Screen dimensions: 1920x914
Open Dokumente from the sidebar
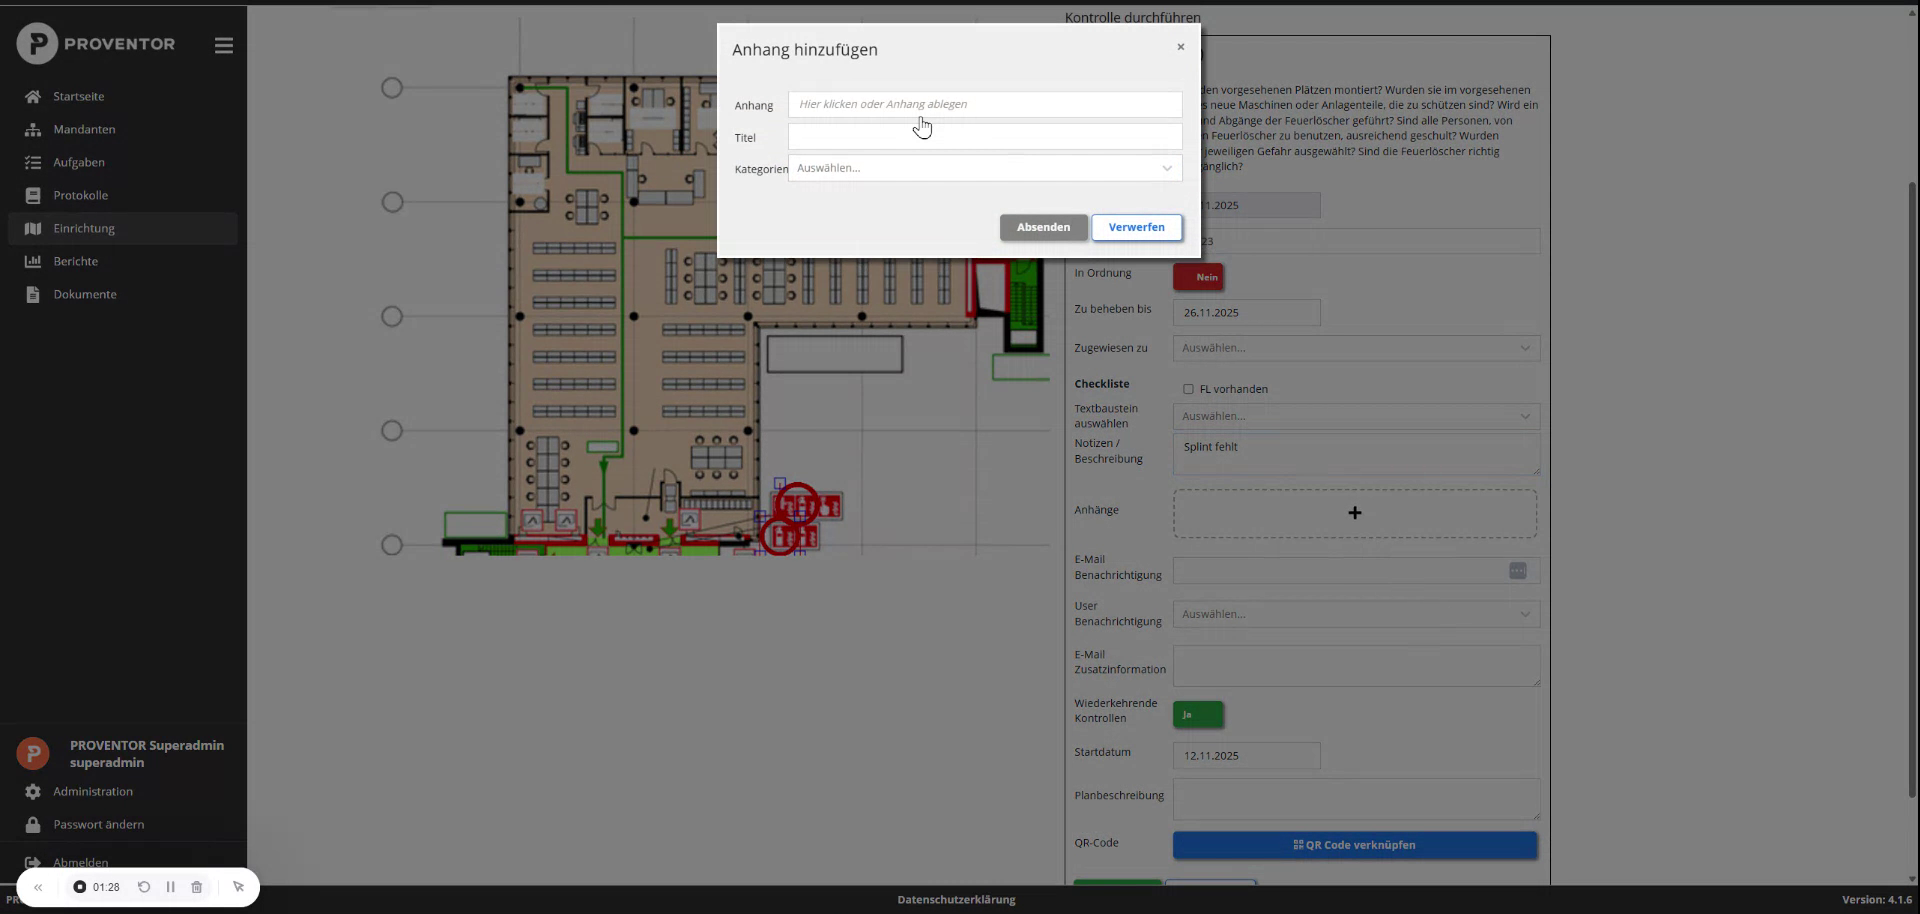[x=33, y=294]
